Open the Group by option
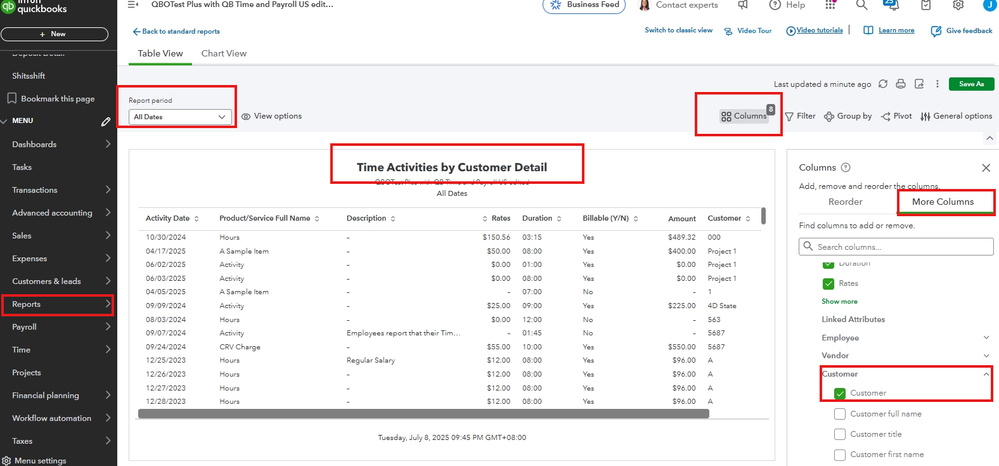Screen dimensions: 999x466 (x=848, y=117)
